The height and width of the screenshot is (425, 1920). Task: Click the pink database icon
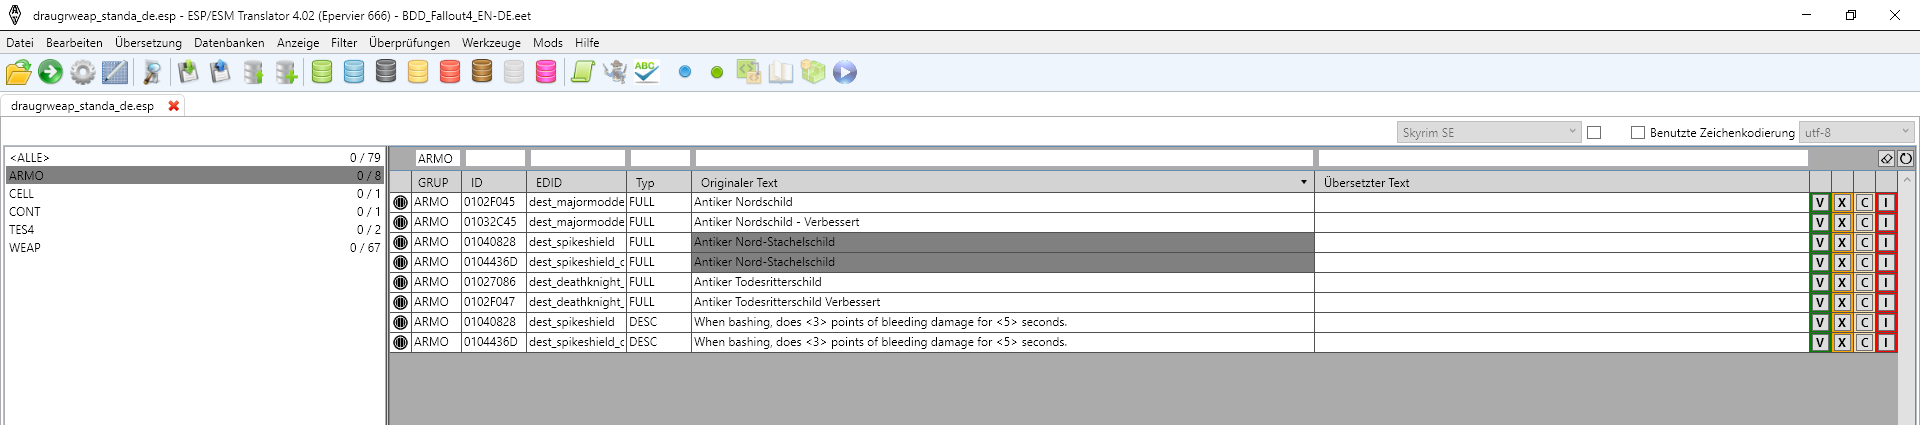546,72
